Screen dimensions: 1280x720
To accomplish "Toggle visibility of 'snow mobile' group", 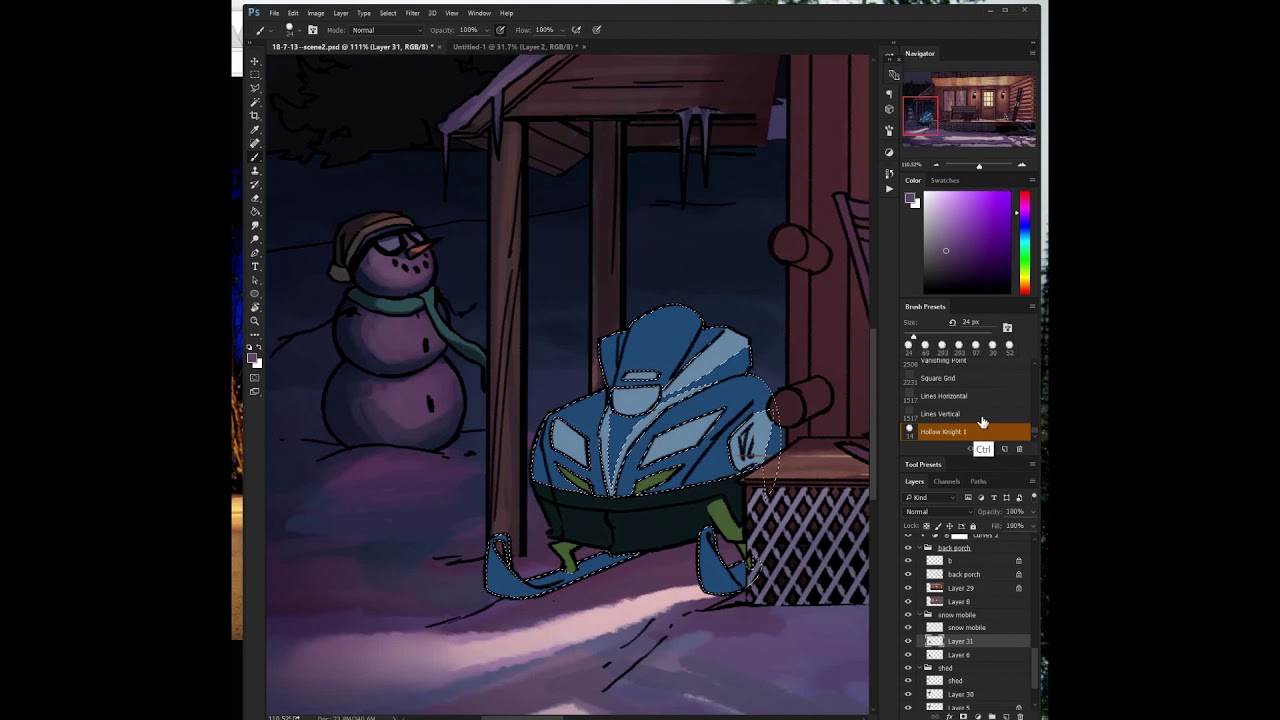I will [908, 615].
